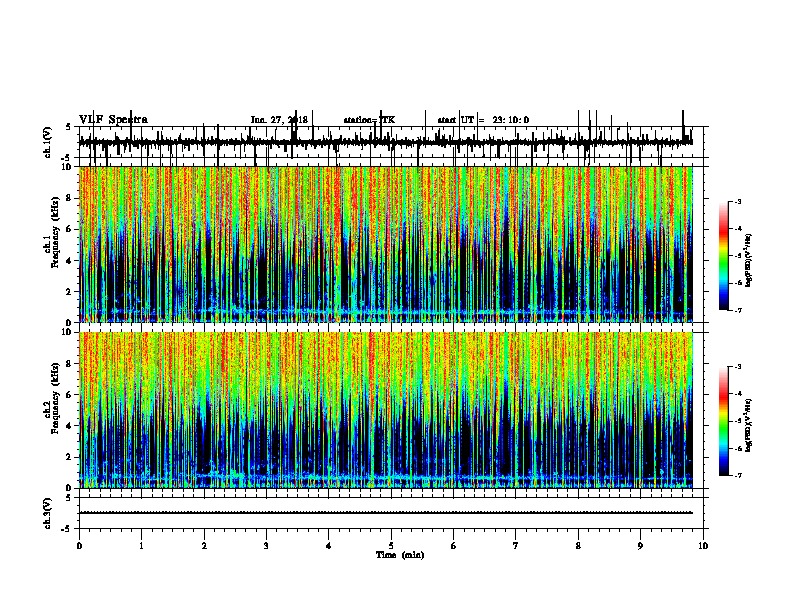Click the "-7" tick on ch.2 colorbar
Image resolution: width=792 pixels, height=612 pixels.
click(x=738, y=476)
